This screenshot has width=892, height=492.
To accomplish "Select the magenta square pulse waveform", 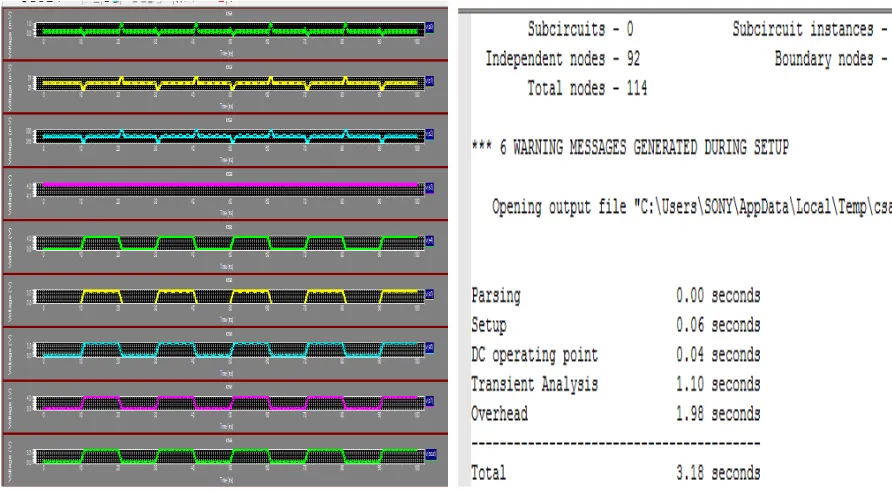I will point(230,403).
